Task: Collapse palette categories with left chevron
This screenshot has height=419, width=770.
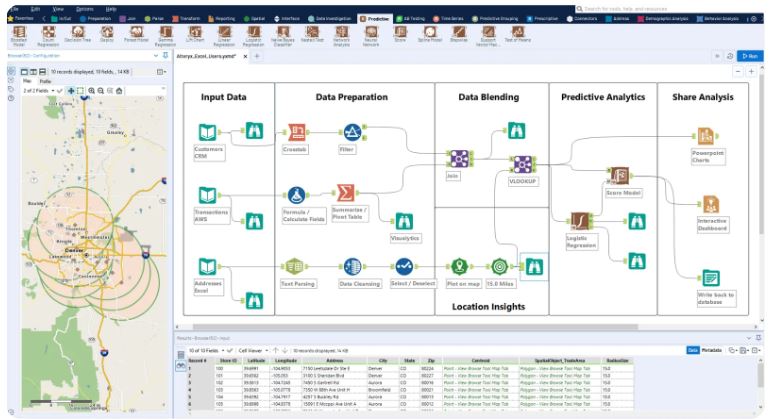Action: point(44,19)
